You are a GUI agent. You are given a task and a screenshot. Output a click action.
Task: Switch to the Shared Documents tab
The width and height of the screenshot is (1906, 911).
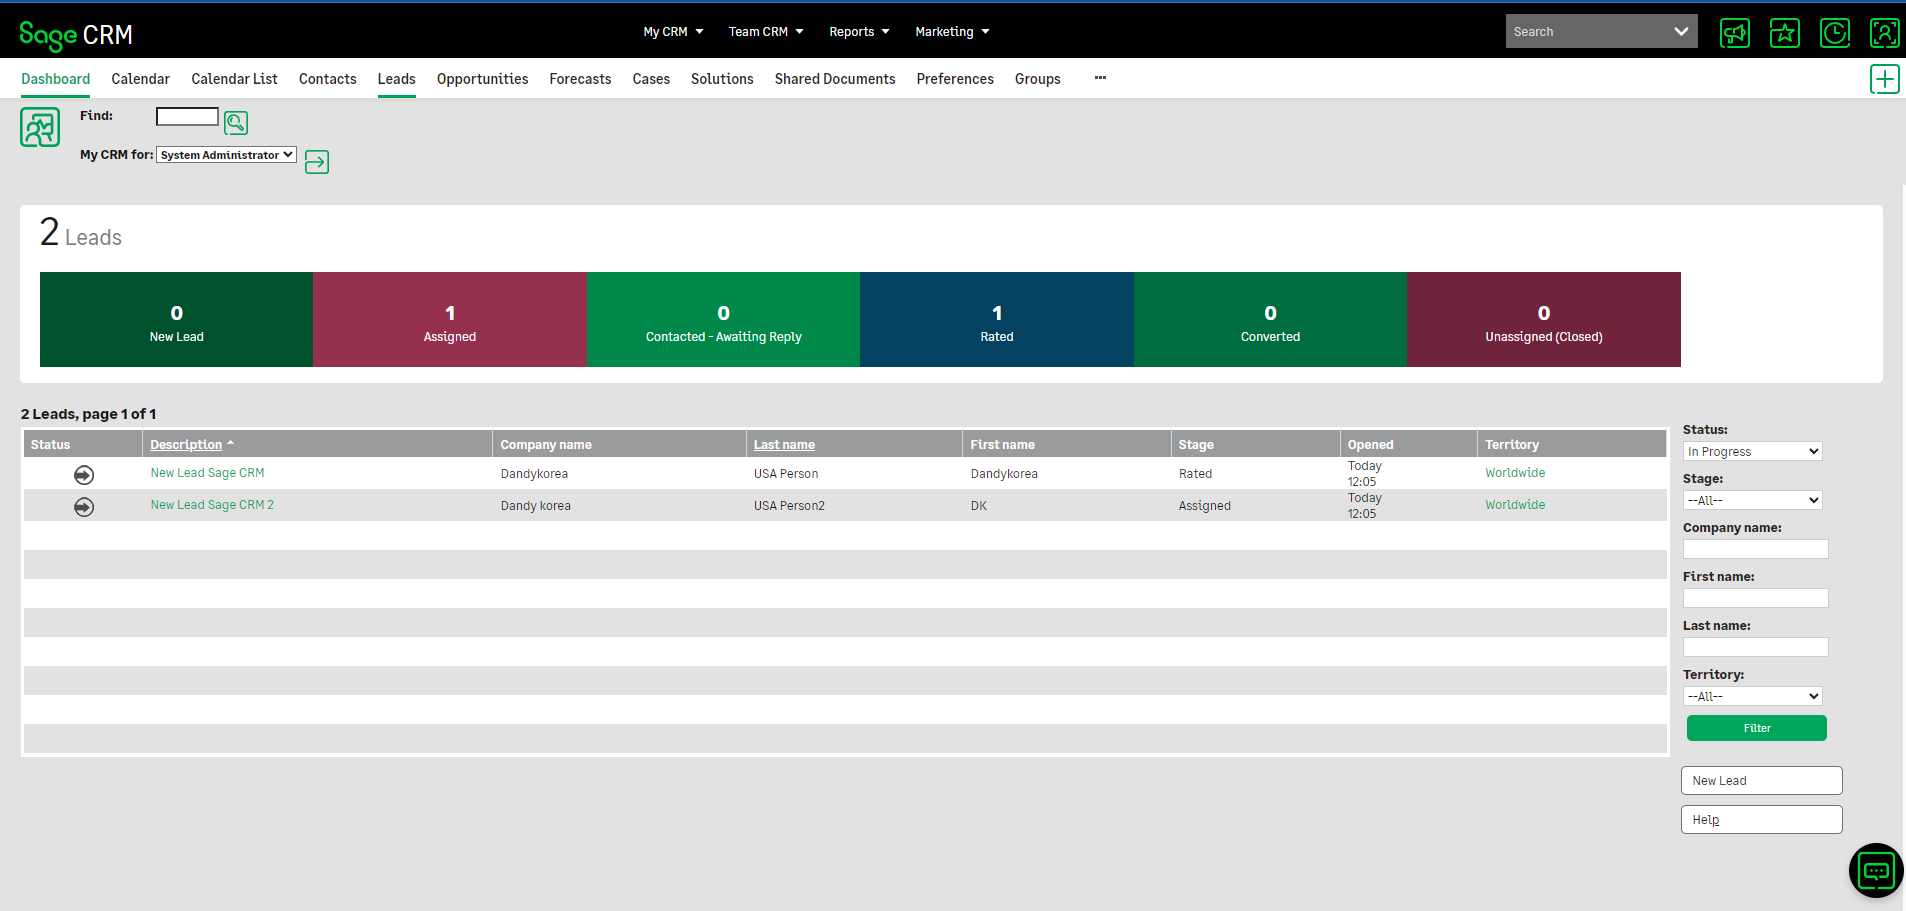(835, 79)
